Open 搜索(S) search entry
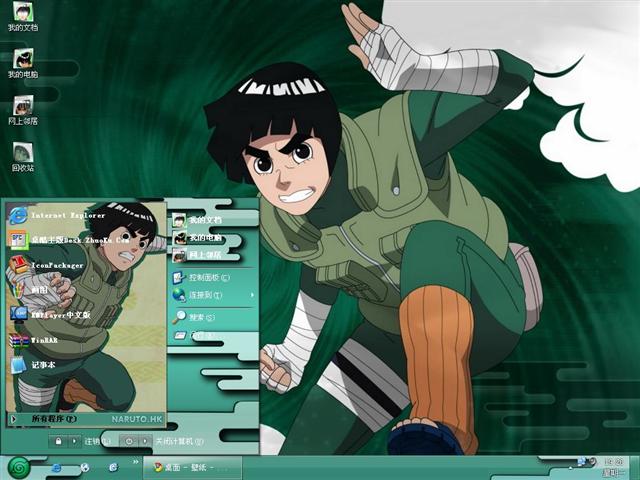Viewport: 640px width, 480px height. (x=194, y=317)
